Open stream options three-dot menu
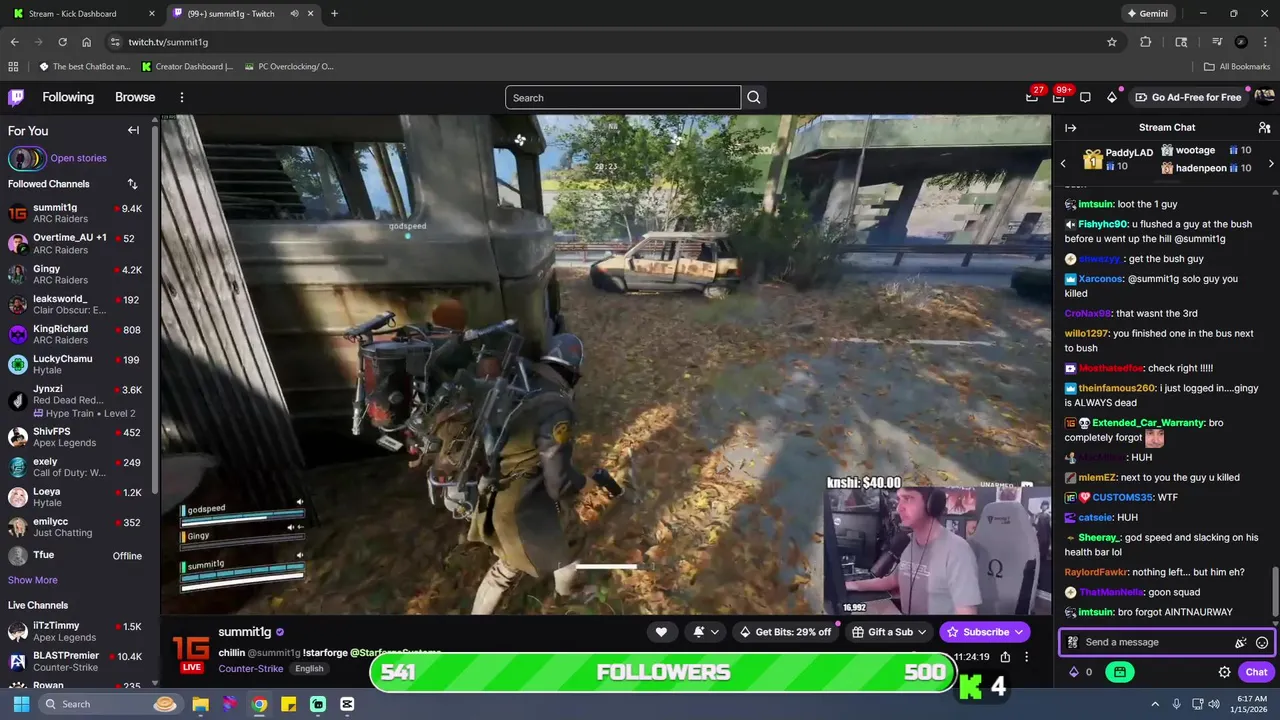The width and height of the screenshot is (1280, 720). tap(1026, 657)
